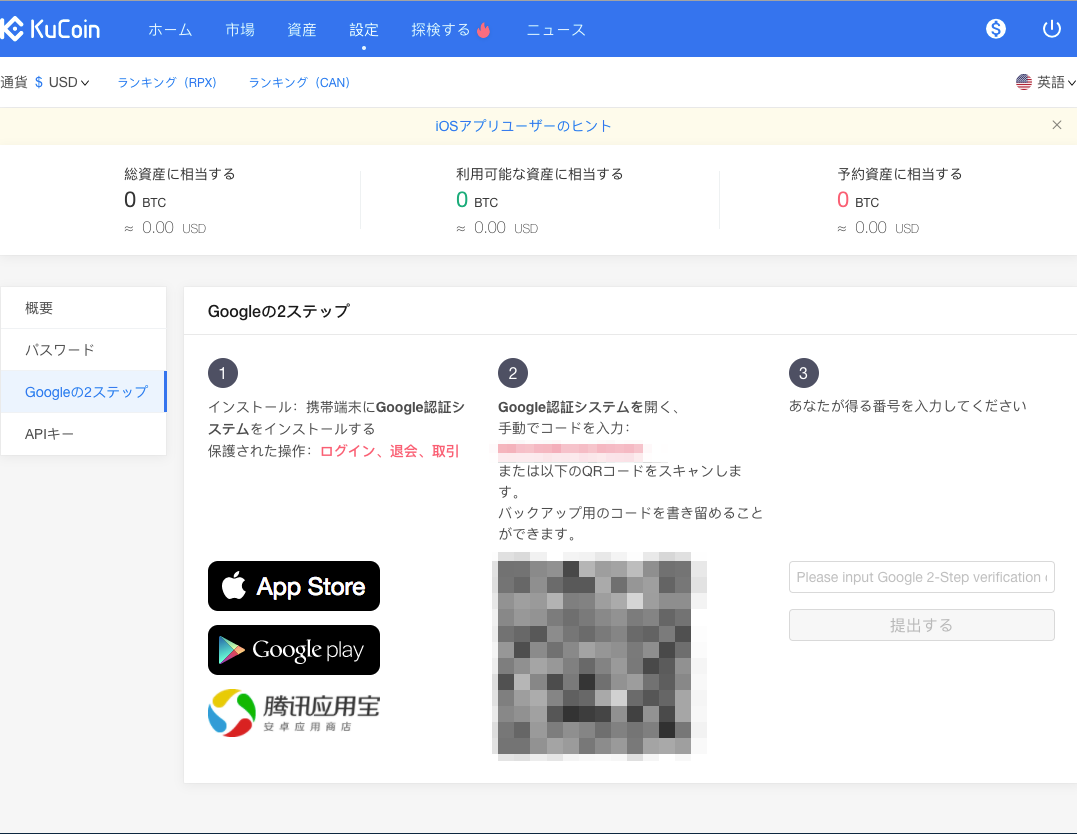Click the blurred manual code text
1077x834 pixels.
pyautogui.click(x=570, y=451)
